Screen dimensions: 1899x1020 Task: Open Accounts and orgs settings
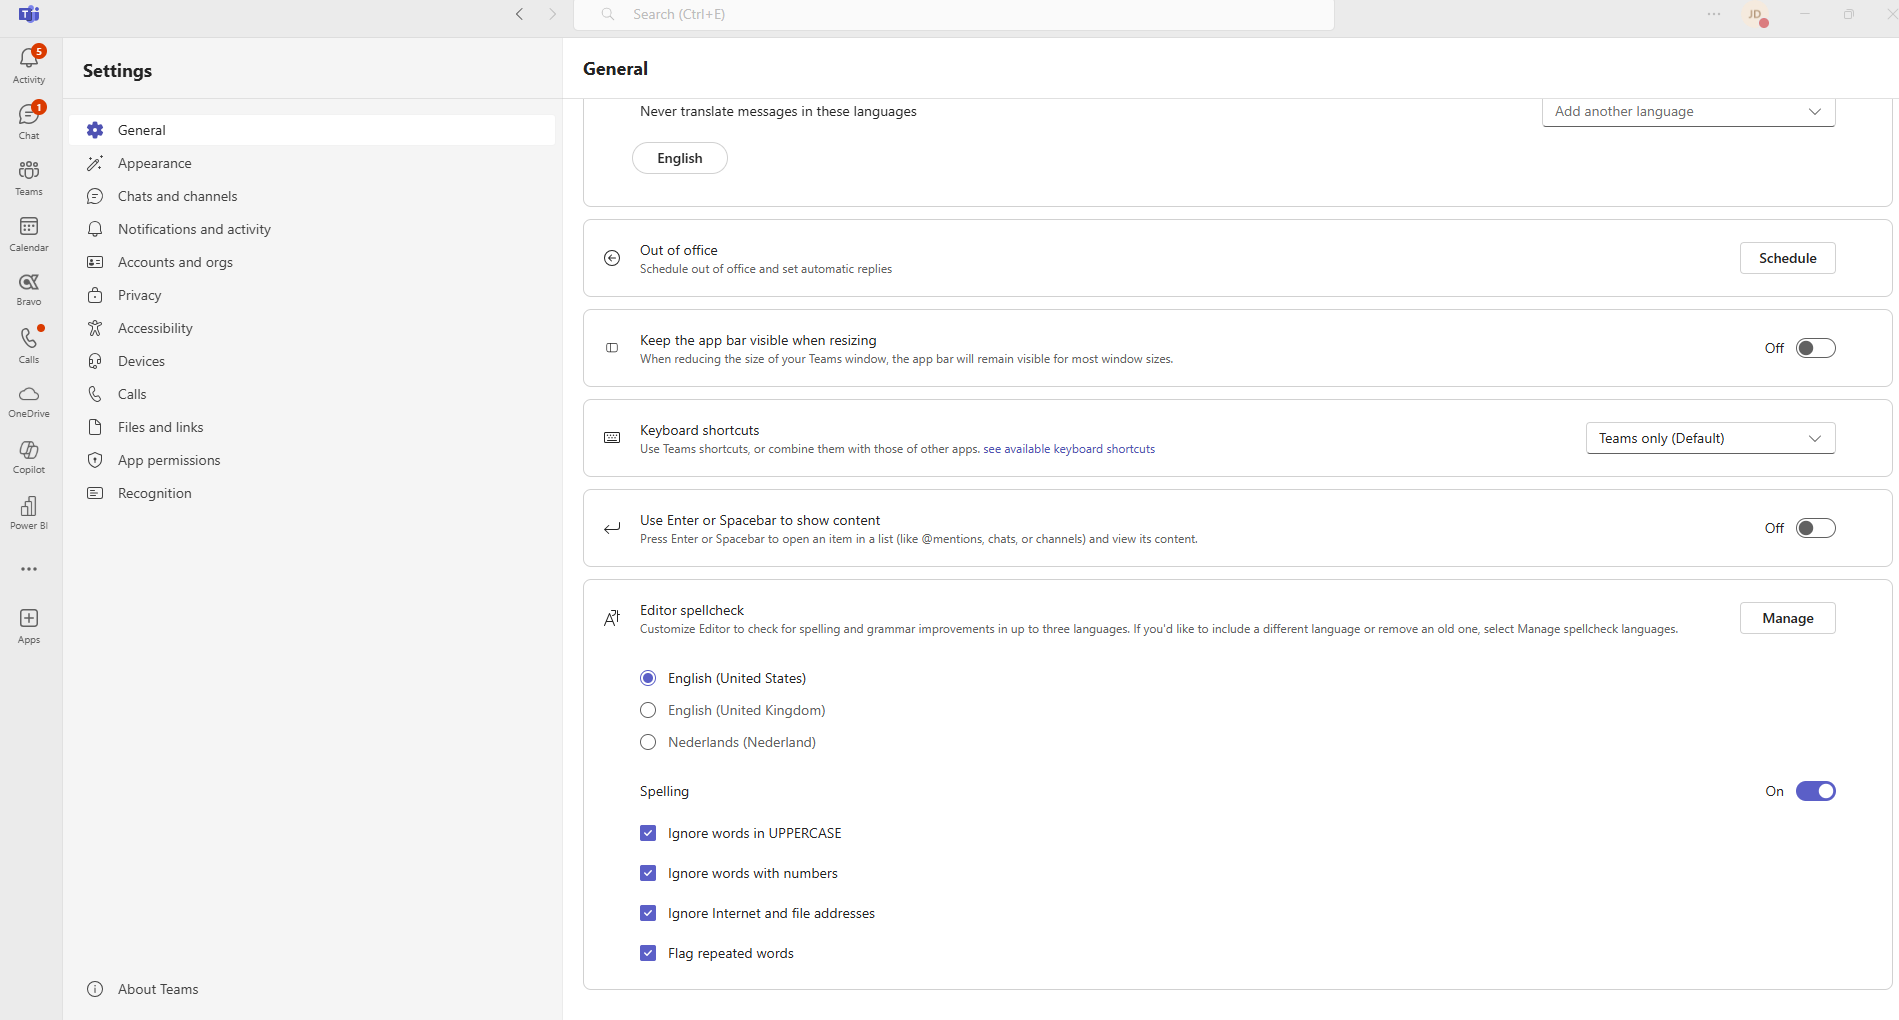(312, 262)
